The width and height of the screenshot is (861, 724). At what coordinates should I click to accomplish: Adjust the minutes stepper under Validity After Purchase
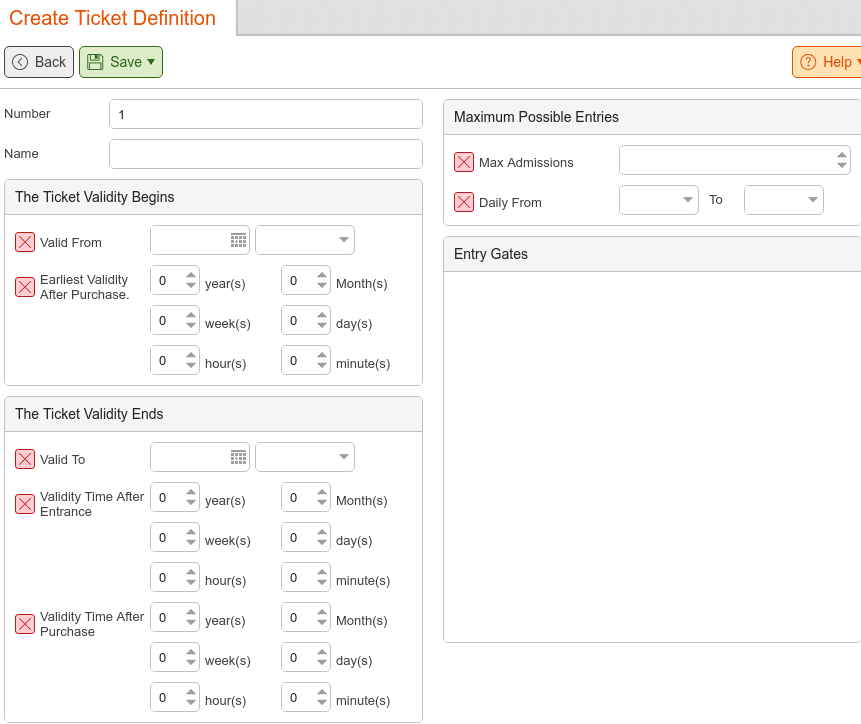tap(321, 697)
